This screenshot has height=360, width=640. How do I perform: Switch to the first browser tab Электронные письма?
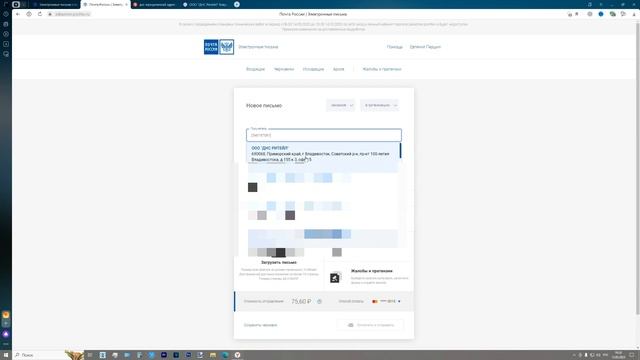[x=55, y=4]
